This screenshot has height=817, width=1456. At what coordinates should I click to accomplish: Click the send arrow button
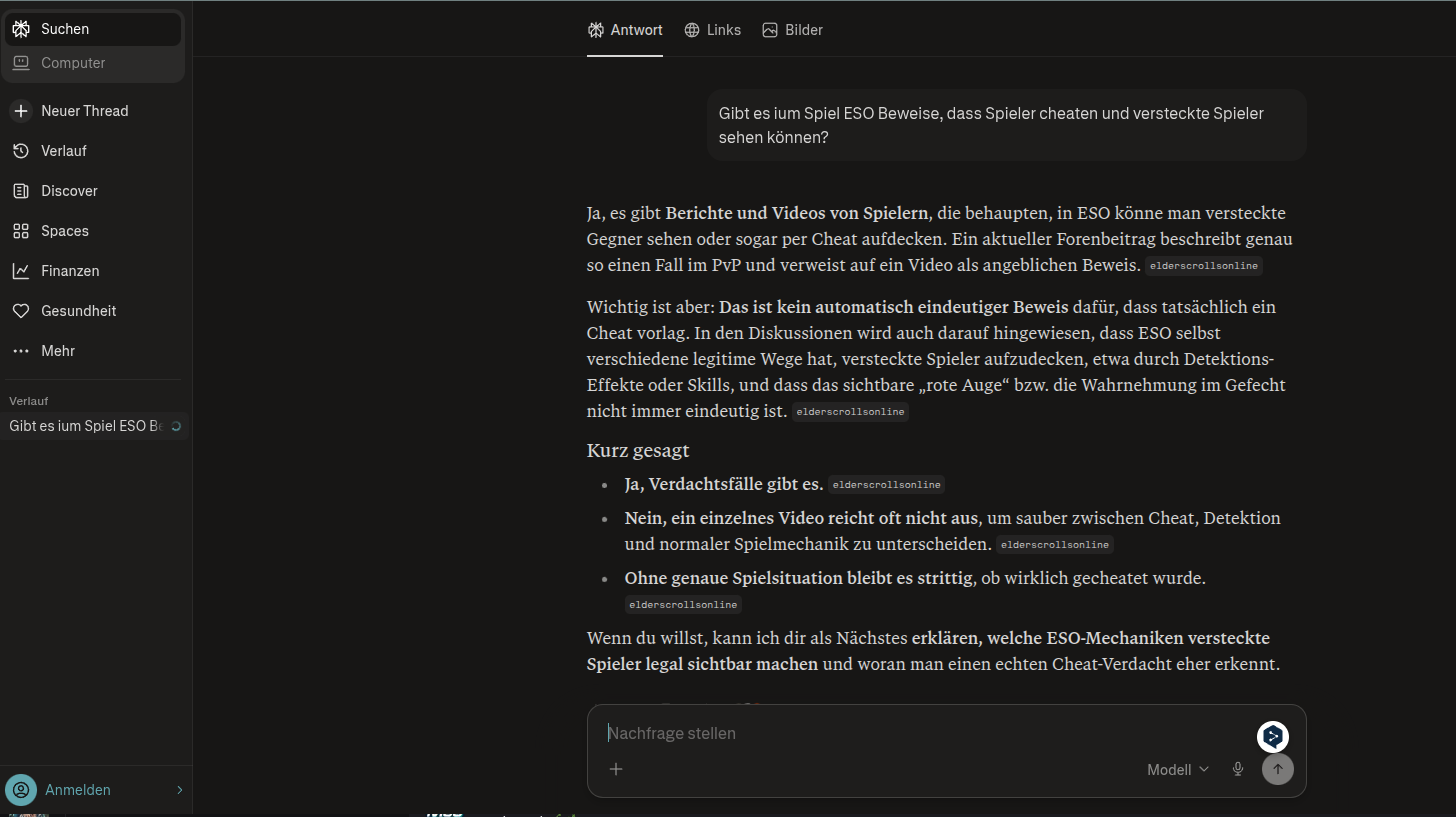(x=1278, y=769)
